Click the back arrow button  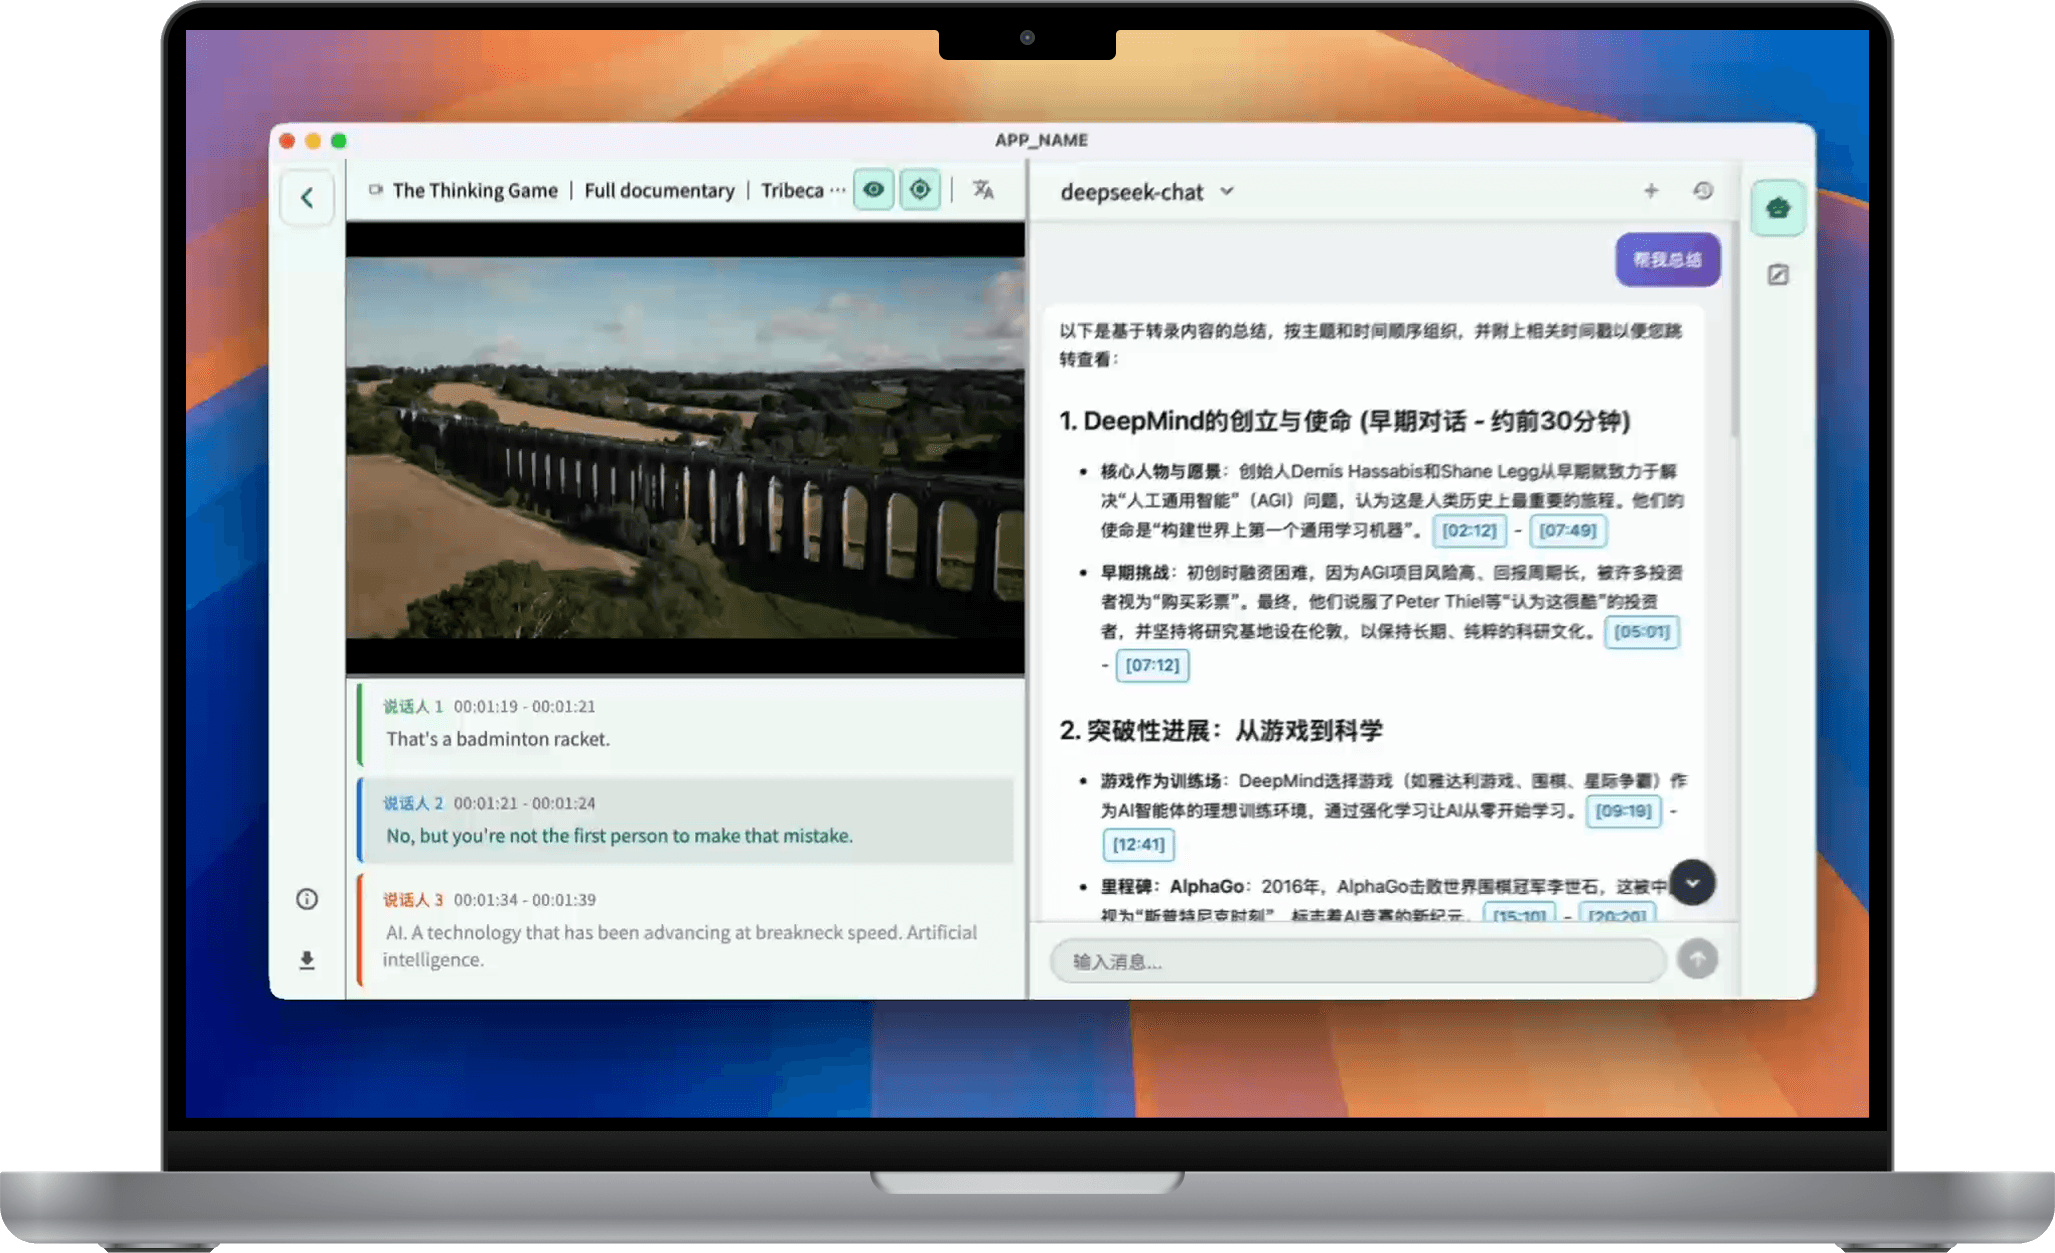[307, 198]
